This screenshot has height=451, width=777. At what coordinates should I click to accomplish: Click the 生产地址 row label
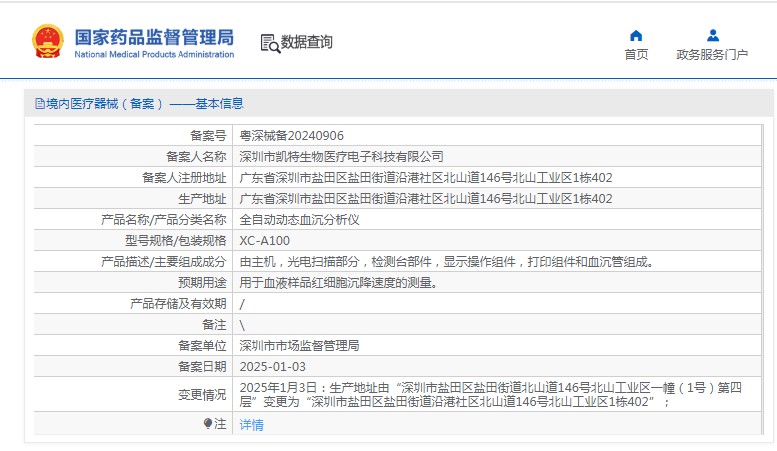[202, 199]
